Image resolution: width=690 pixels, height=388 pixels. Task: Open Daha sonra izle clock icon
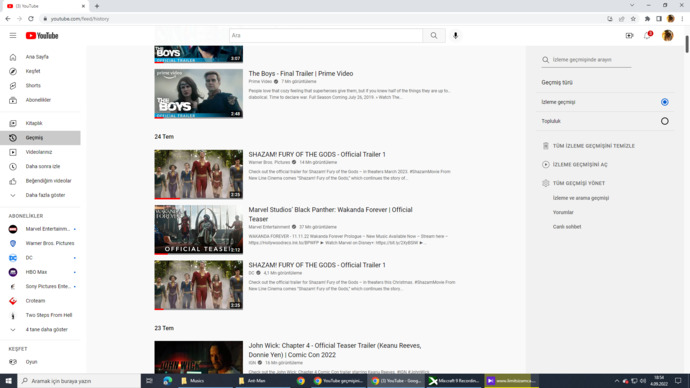coord(13,167)
